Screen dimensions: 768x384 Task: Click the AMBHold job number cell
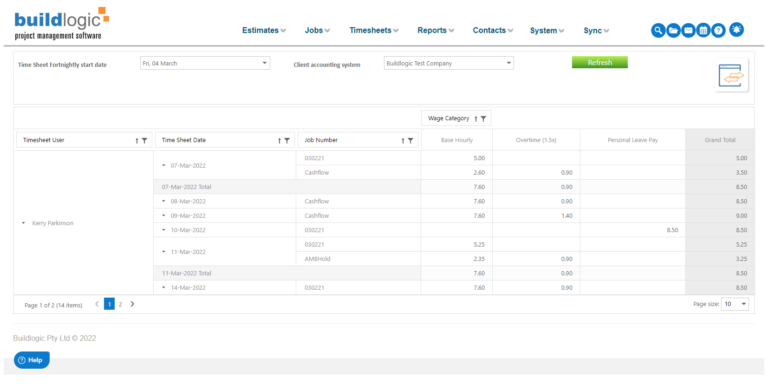pyautogui.click(x=359, y=259)
